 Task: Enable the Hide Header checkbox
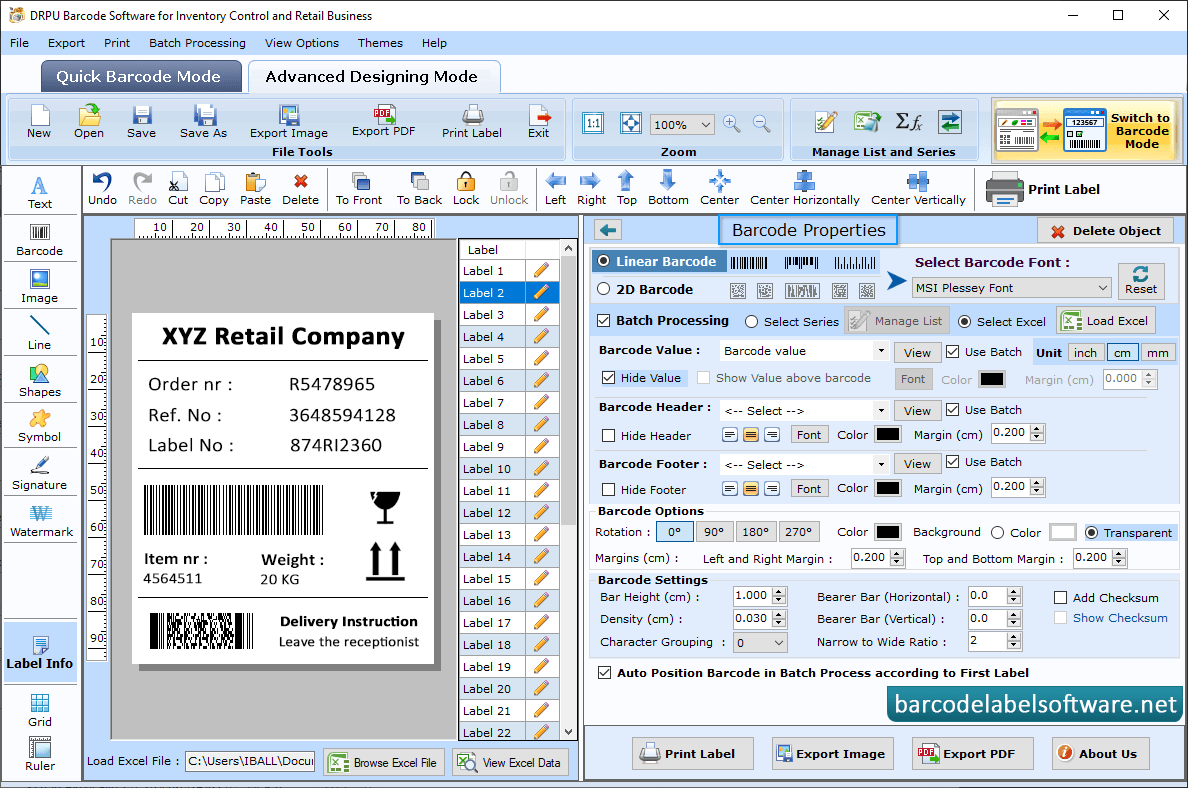608,436
